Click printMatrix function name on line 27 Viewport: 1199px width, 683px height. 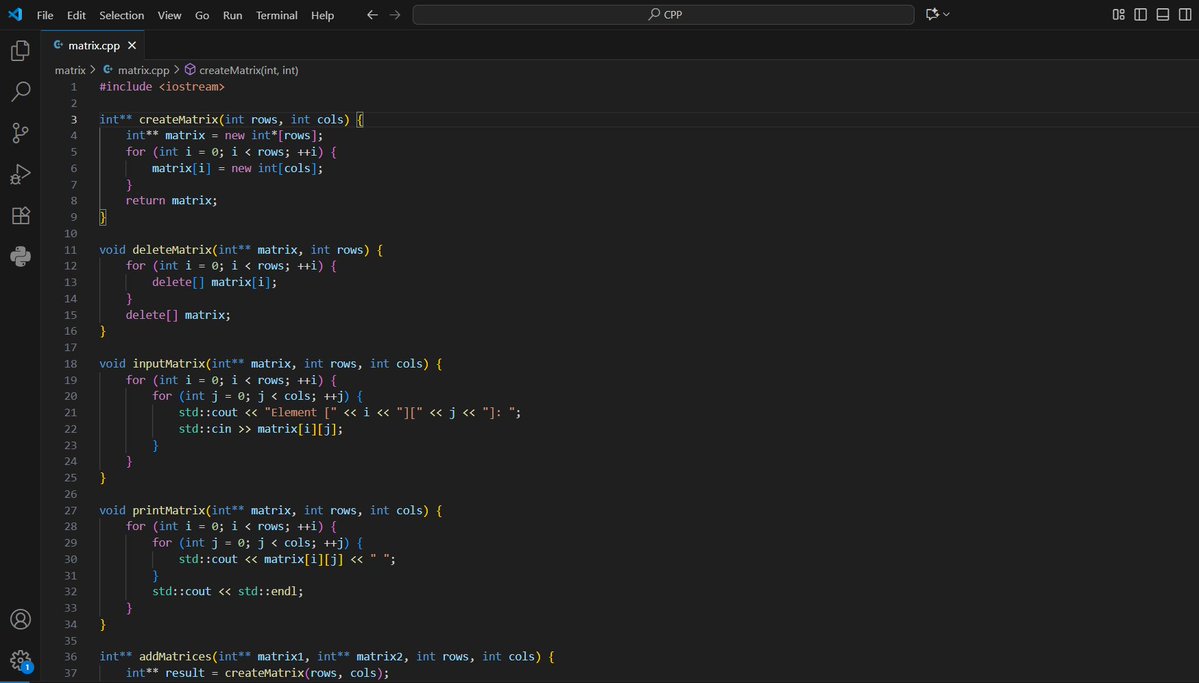169,510
